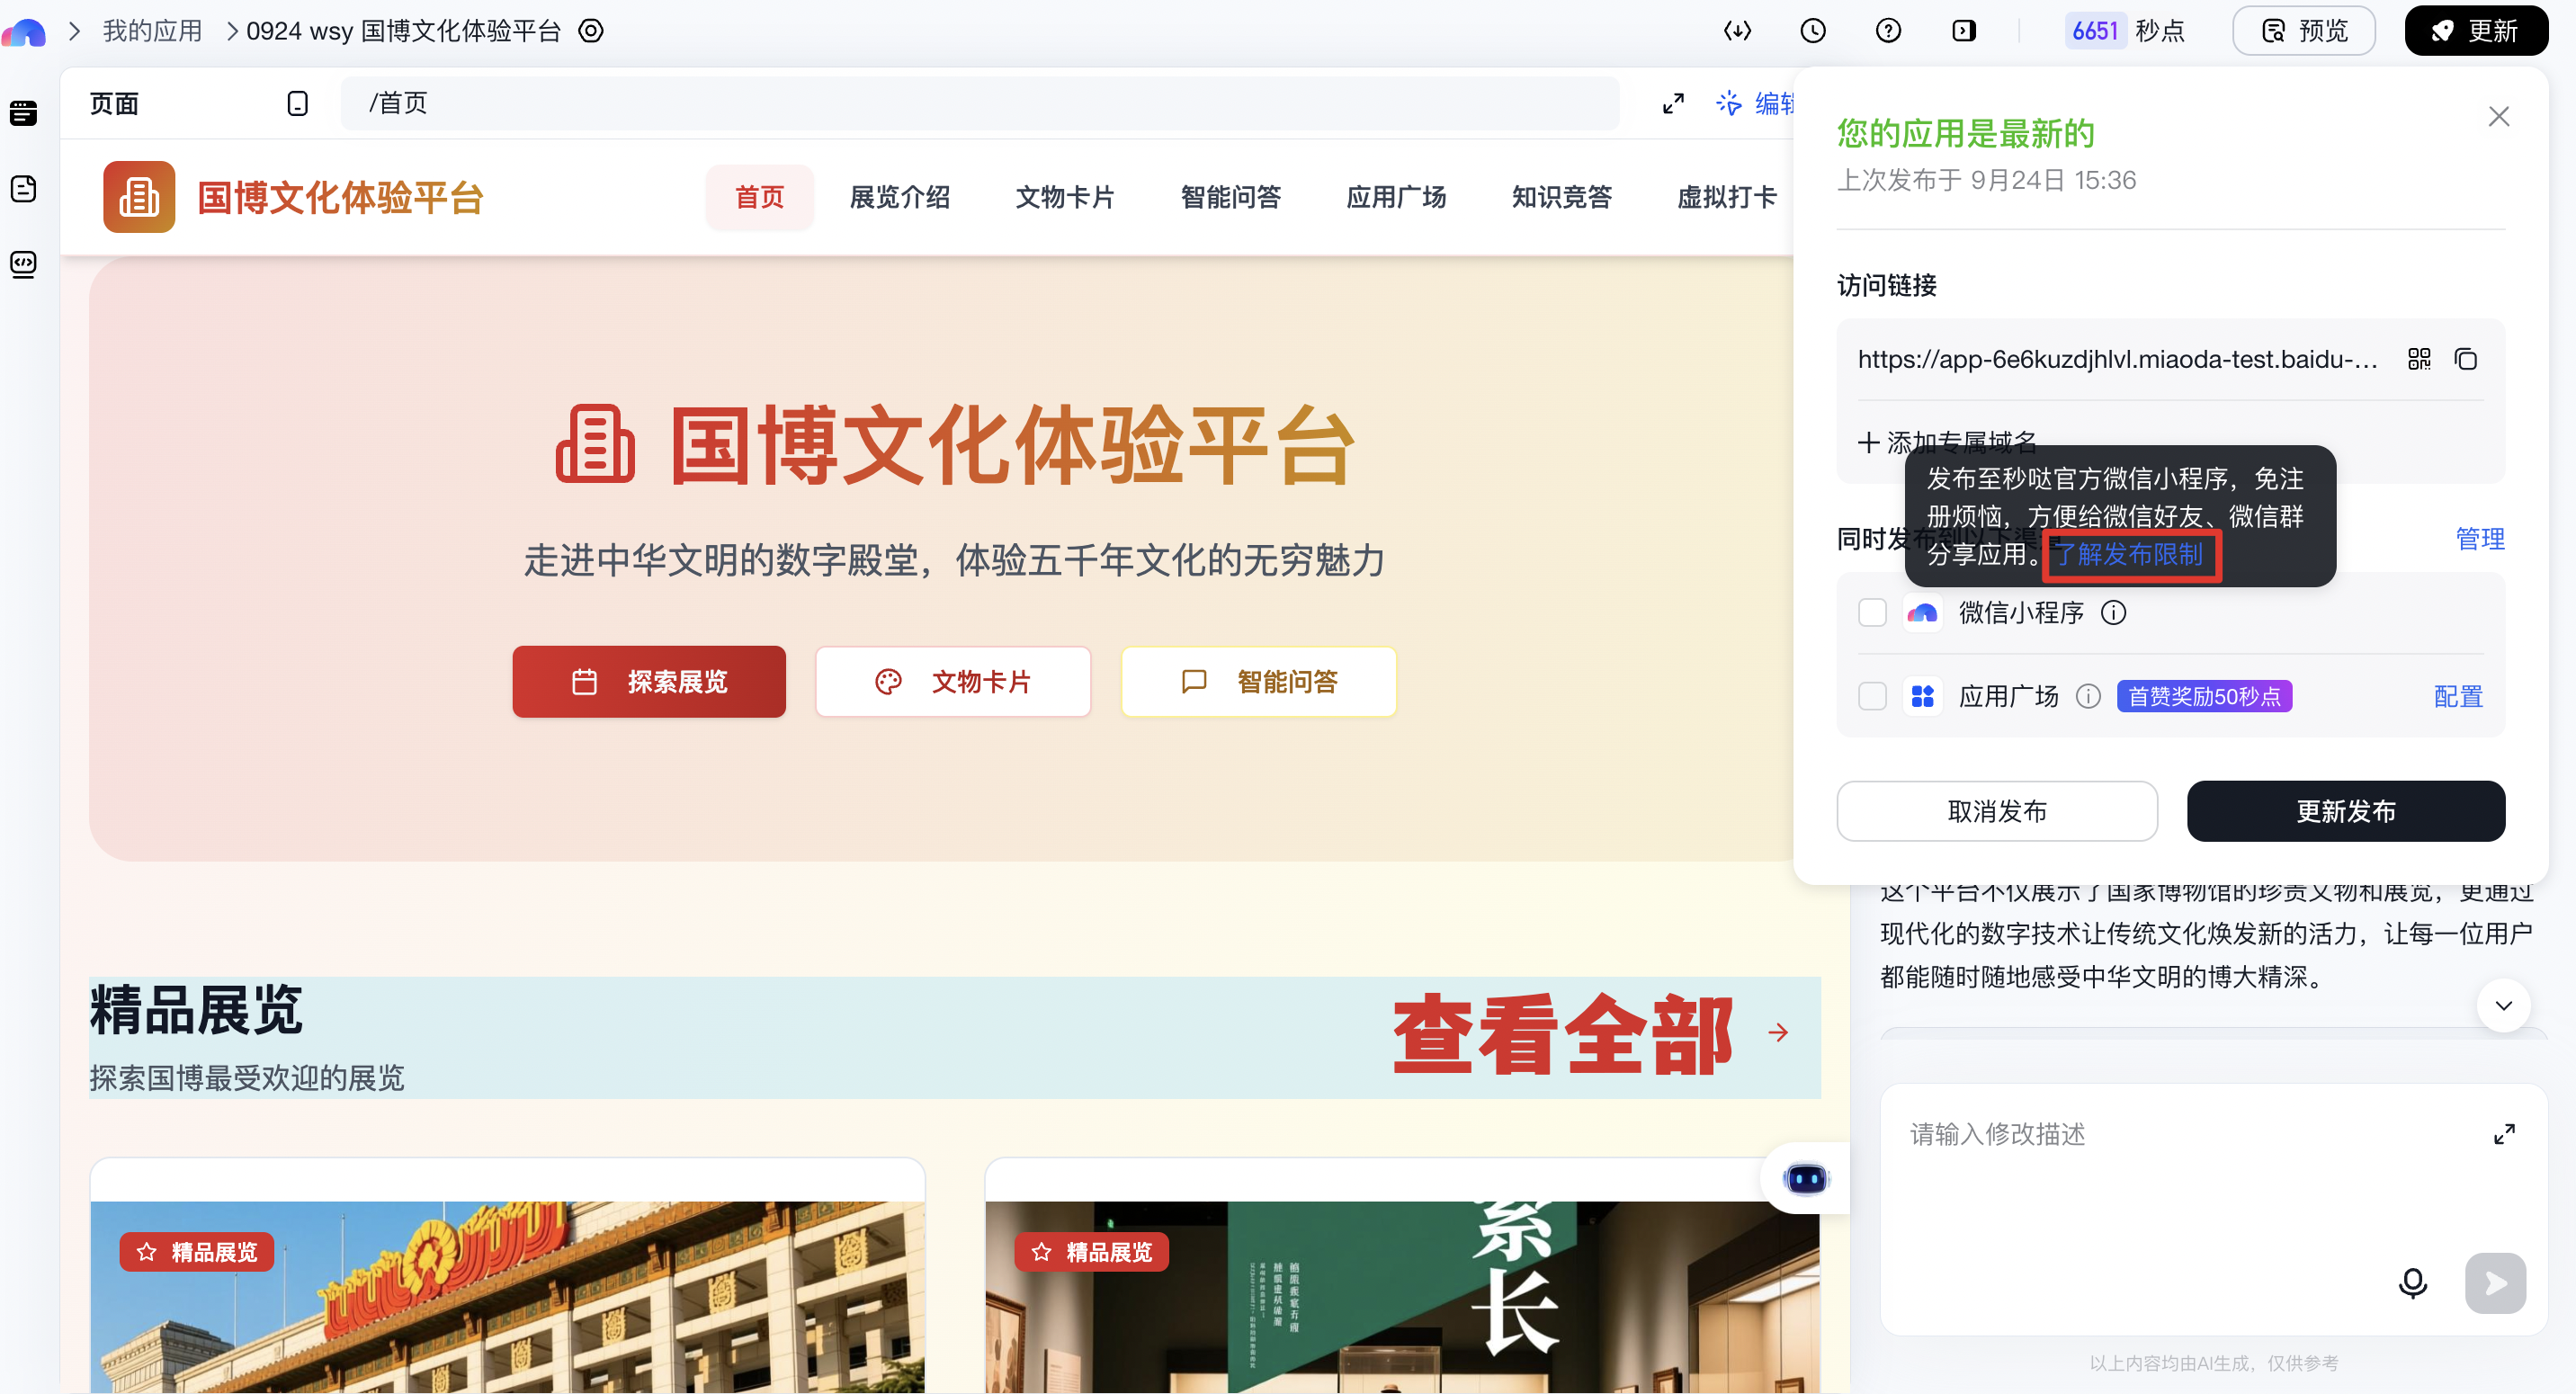
Task: Open the help question-mark icon
Action: click(x=1888, y=31)
